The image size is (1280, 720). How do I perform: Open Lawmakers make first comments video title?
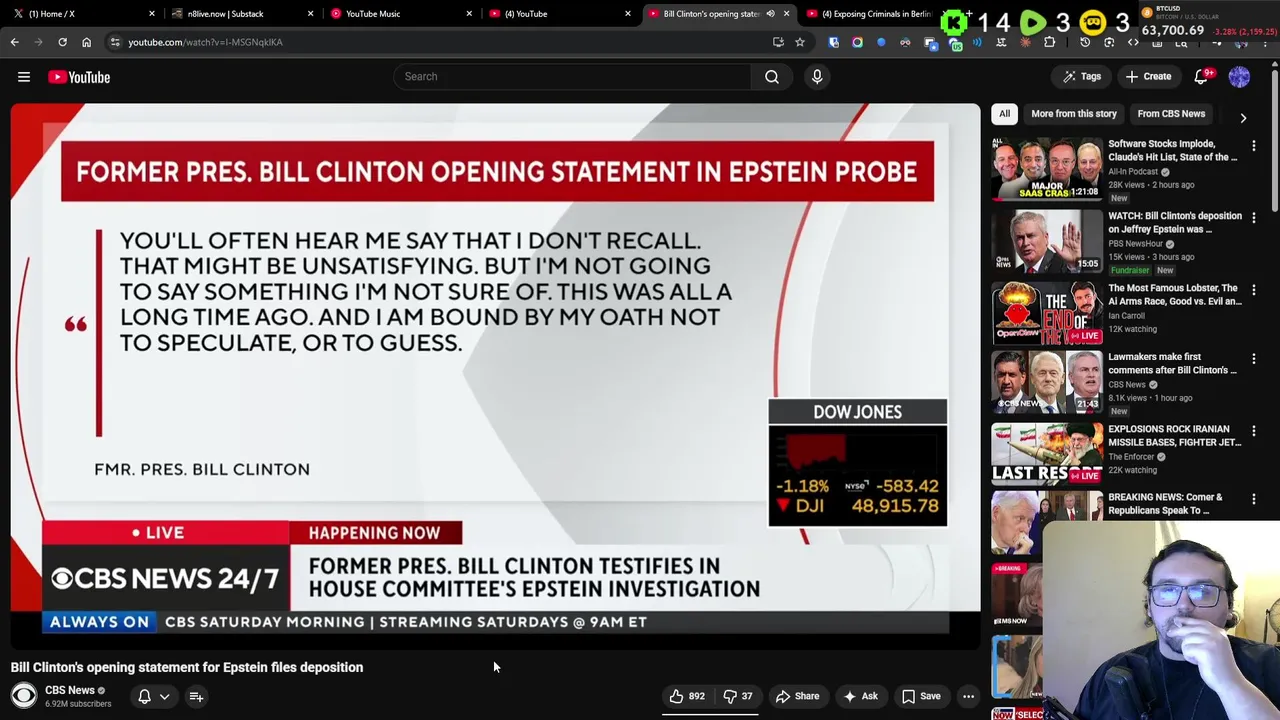tap(1172, 363)
